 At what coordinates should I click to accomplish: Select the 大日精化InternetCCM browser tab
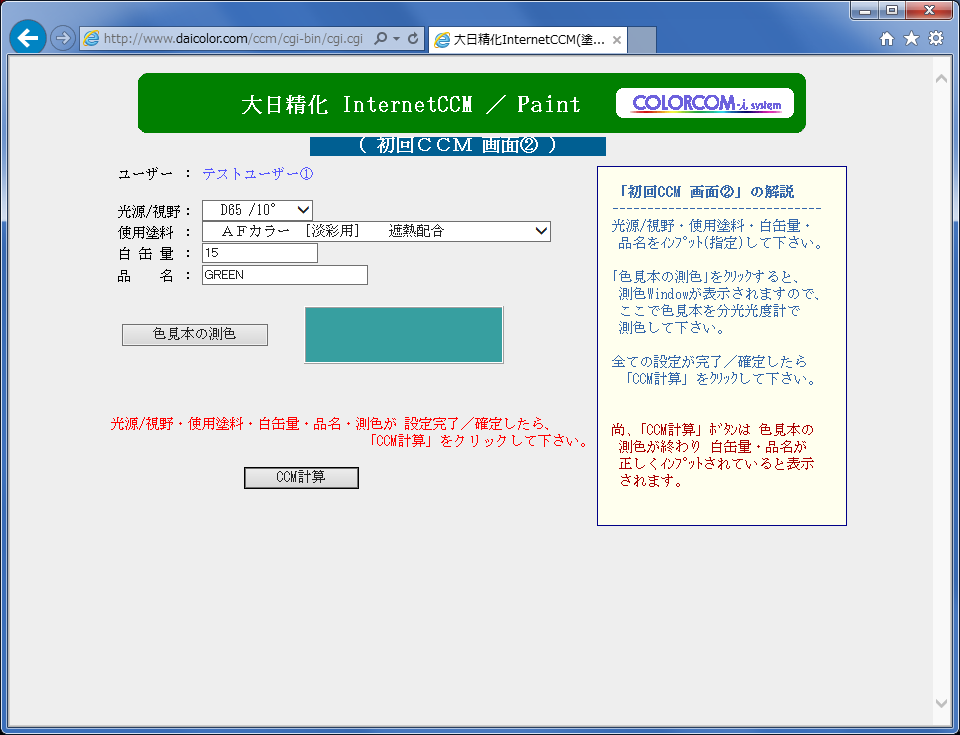click(x=527, y=40)
